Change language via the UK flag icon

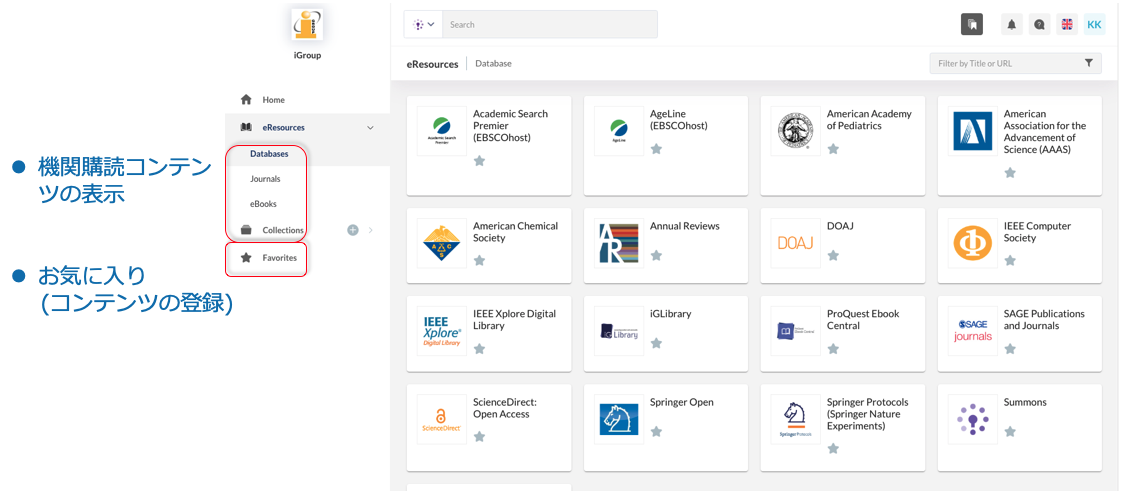[1067, 24]
